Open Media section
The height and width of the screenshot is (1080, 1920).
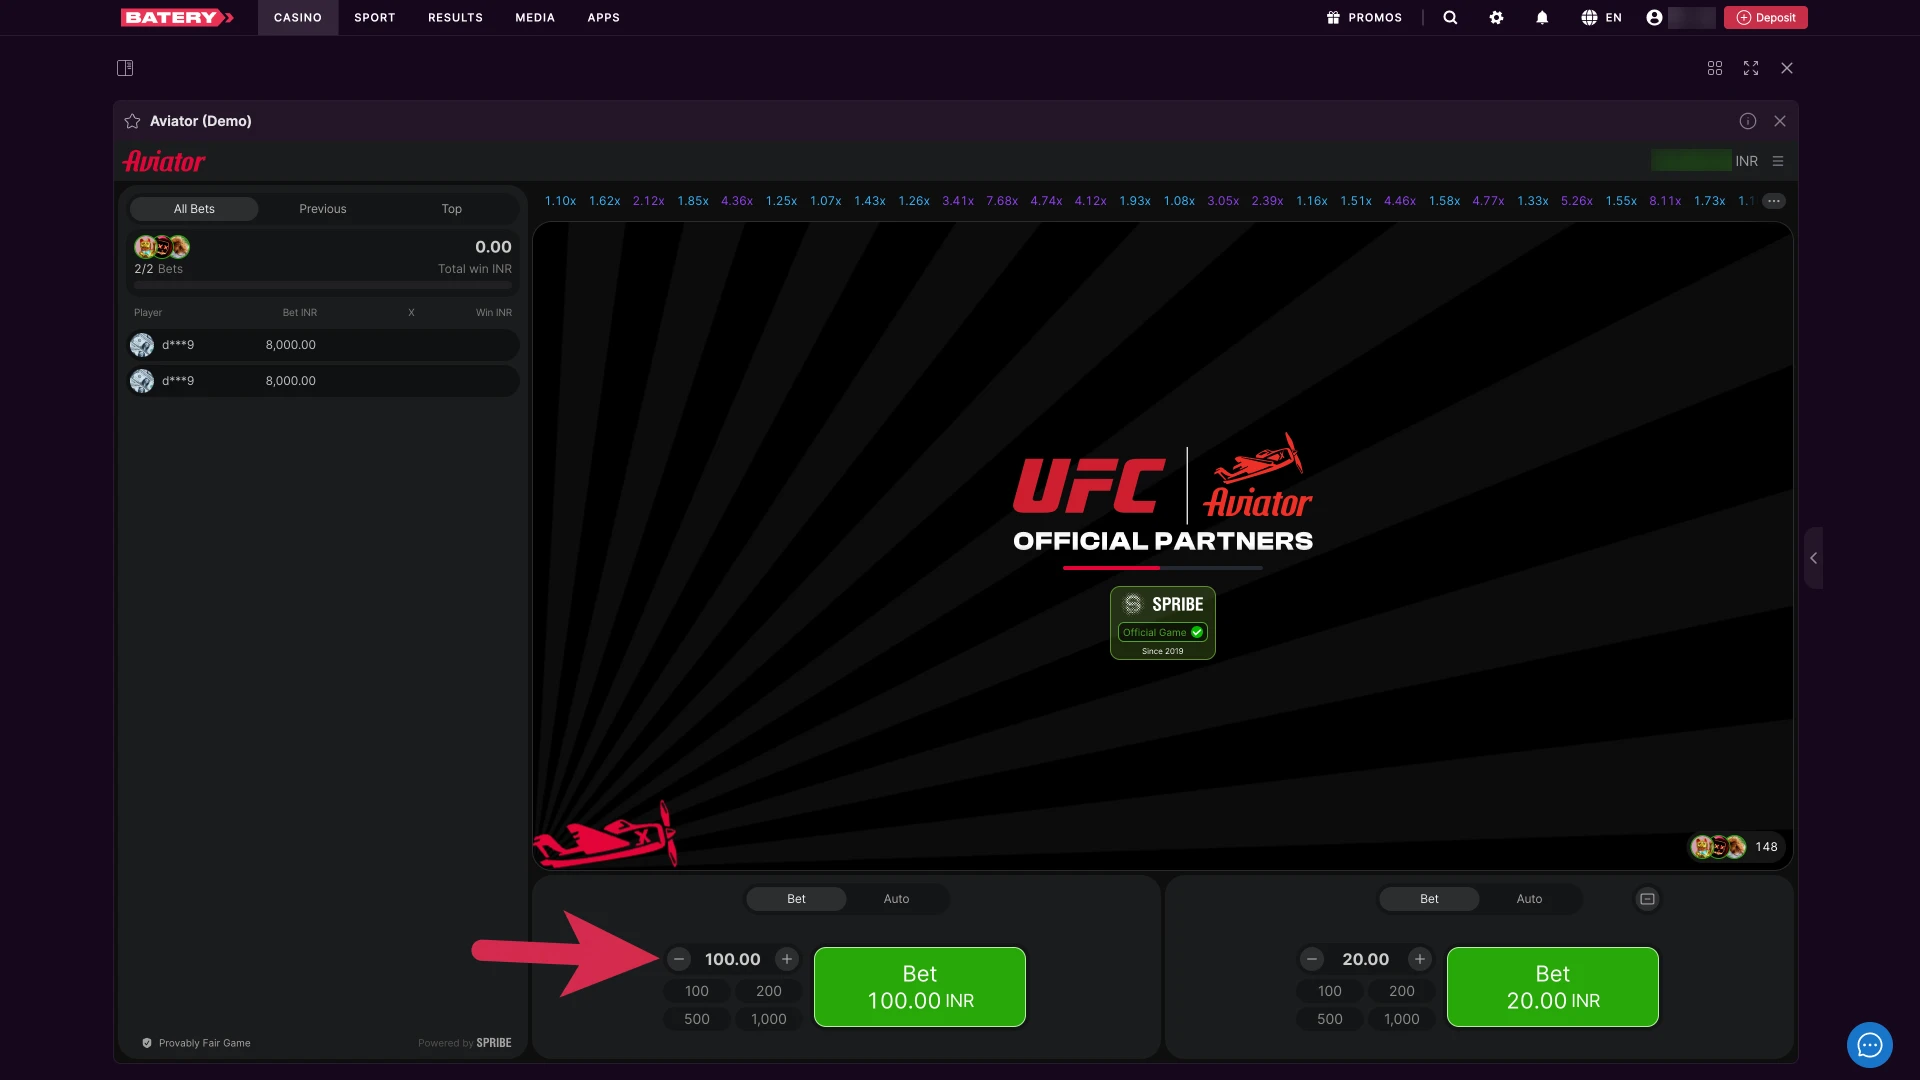(535, 17)
